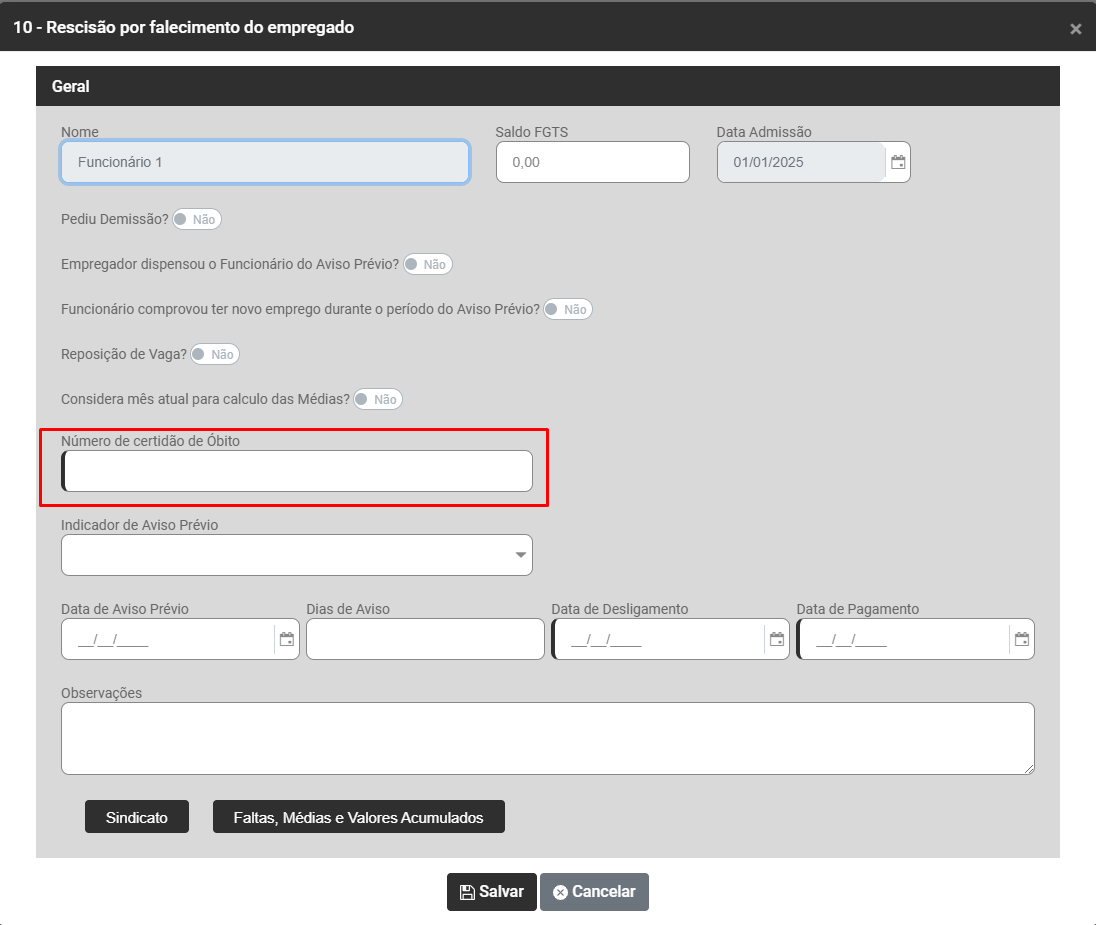Open calendar icon for Data de Pagamento
This screenshot has width=1096, height=925.
[1022, 639]
